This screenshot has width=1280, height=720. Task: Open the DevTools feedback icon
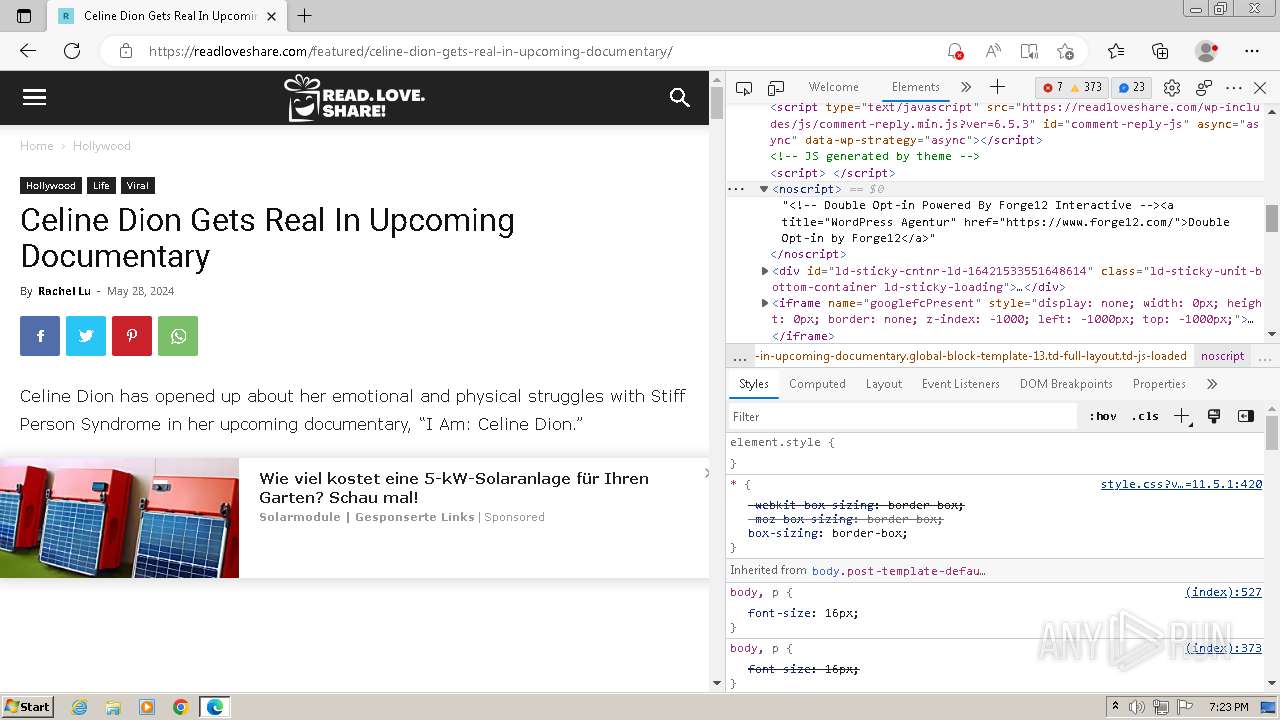click(x=1204, y=88)
